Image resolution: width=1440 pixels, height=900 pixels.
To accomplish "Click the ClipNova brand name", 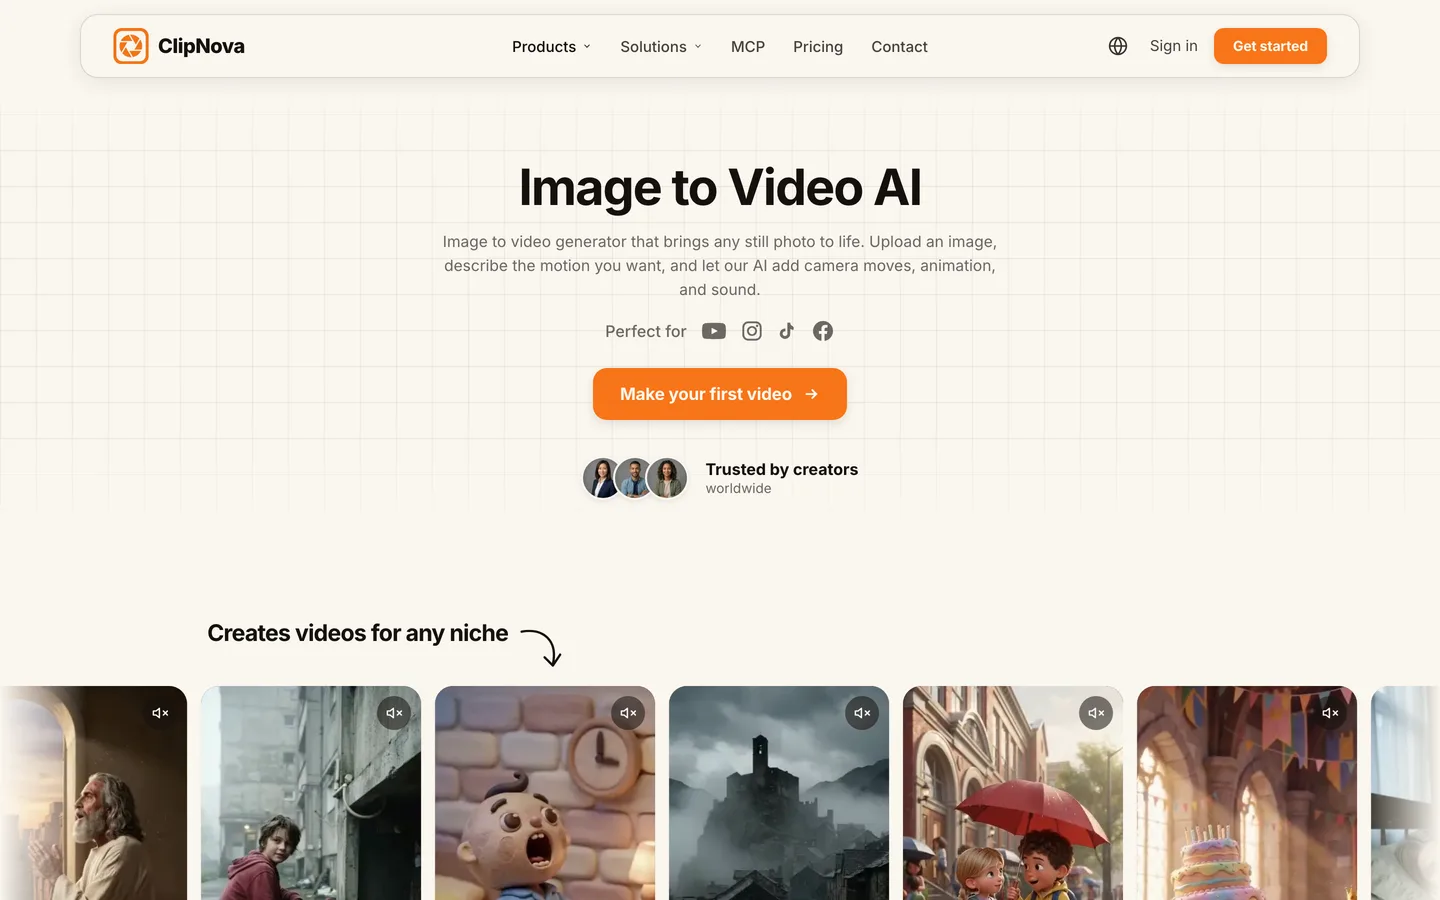I will [201, 46].
